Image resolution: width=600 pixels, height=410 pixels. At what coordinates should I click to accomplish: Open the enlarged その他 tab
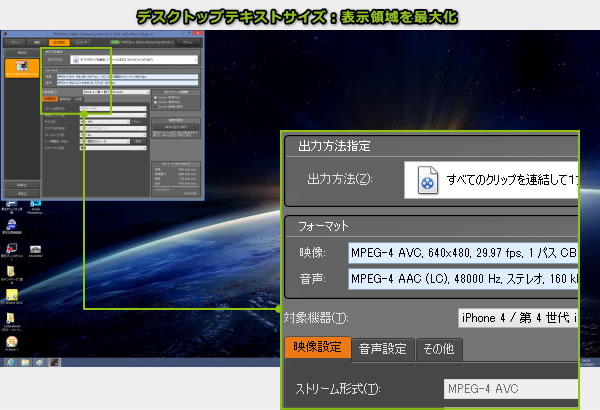pos(439,349)
